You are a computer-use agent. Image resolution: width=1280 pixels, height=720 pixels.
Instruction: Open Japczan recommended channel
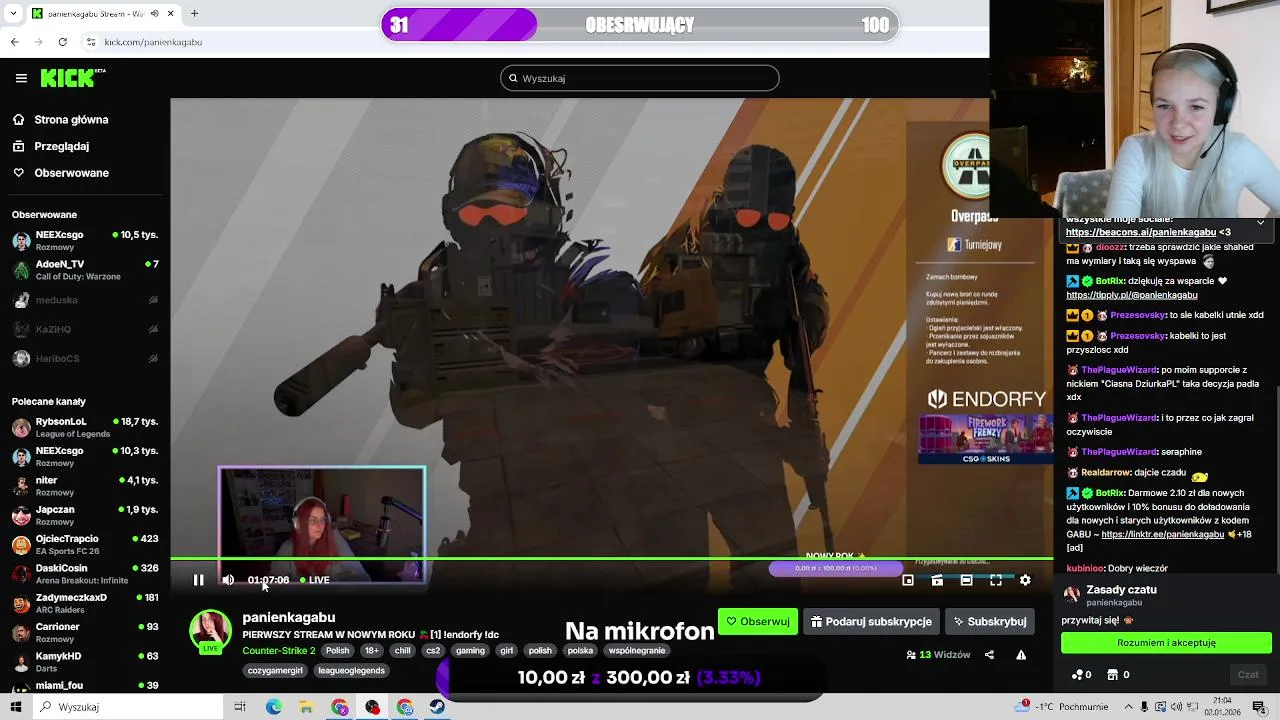point(85,515)
